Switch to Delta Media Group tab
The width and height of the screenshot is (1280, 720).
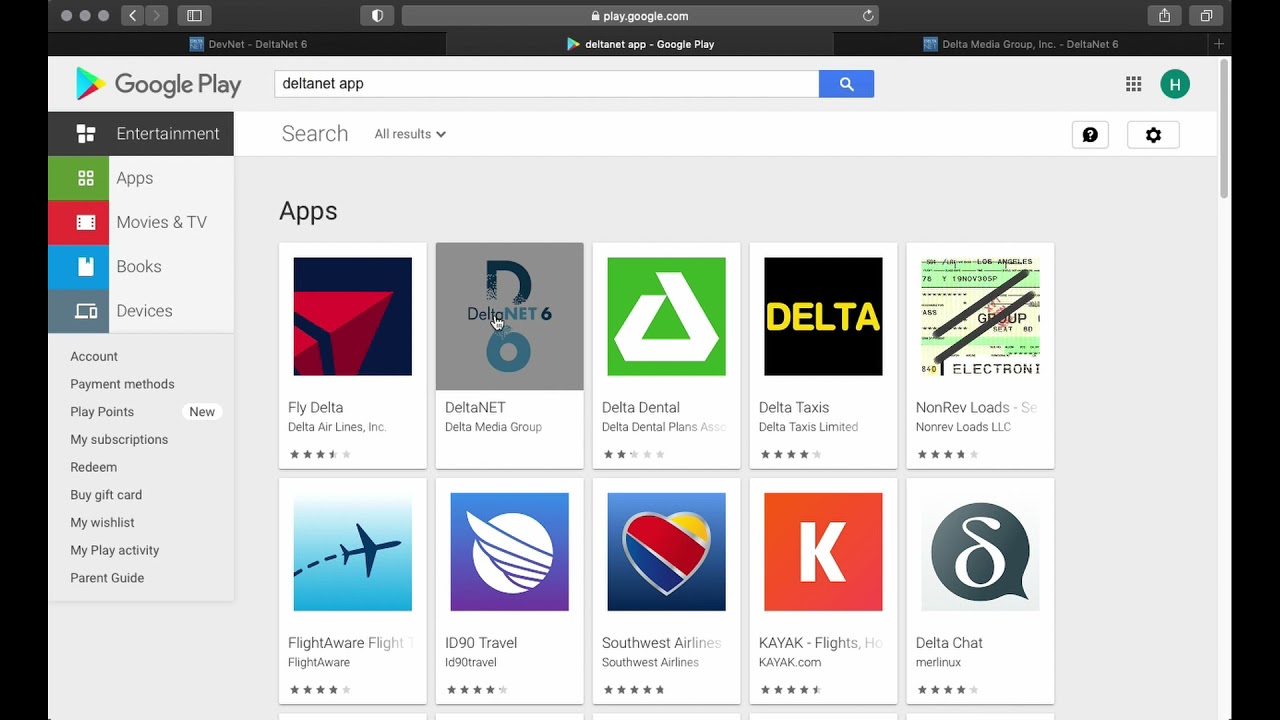point(1020,44)
